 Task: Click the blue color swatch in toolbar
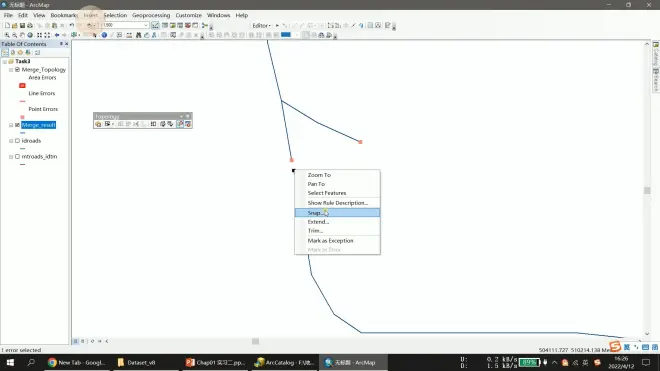point(286,35)
